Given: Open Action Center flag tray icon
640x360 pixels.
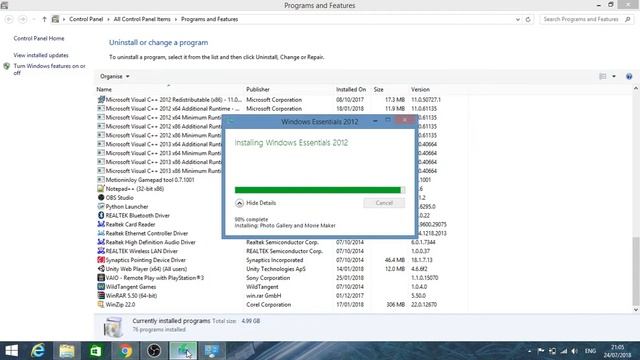Looking at the screenshot, I should pyautogui.click(x=541, y=351).
